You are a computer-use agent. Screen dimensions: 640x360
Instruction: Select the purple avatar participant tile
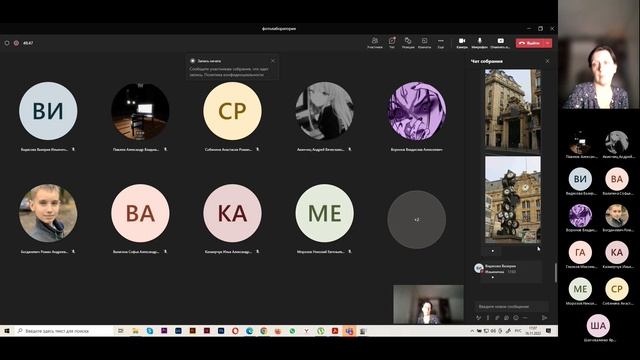pyautogui.click(x=417, y=111)
